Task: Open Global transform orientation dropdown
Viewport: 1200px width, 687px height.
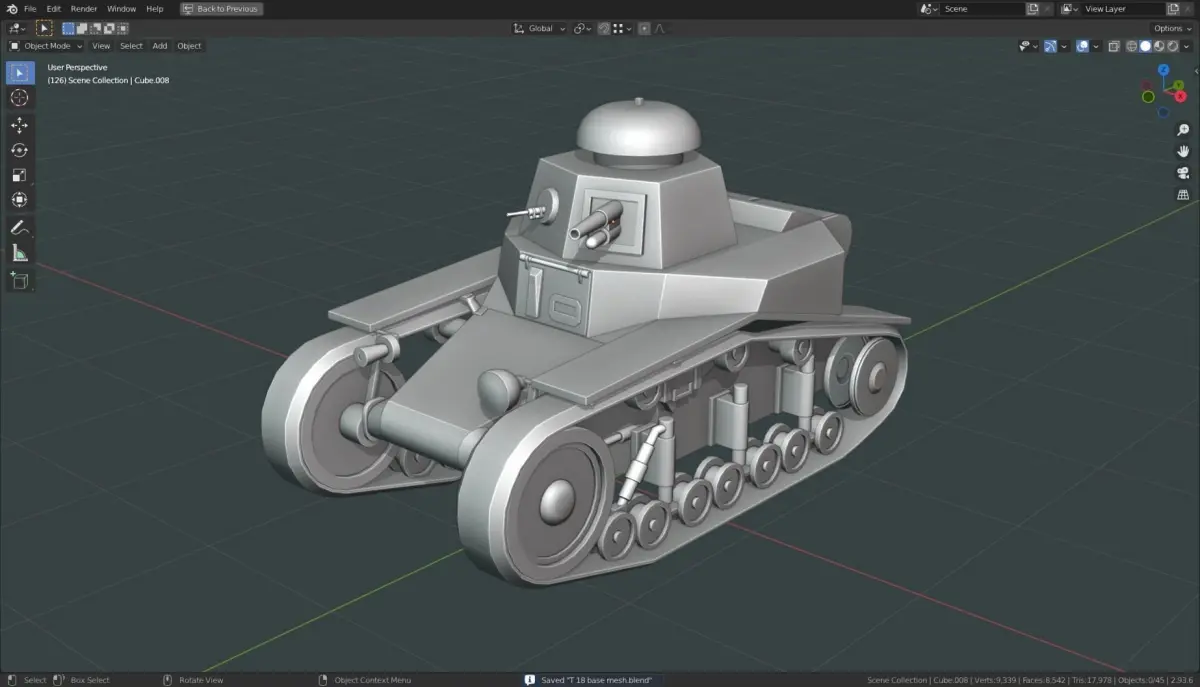Action: tap(540, 28)
